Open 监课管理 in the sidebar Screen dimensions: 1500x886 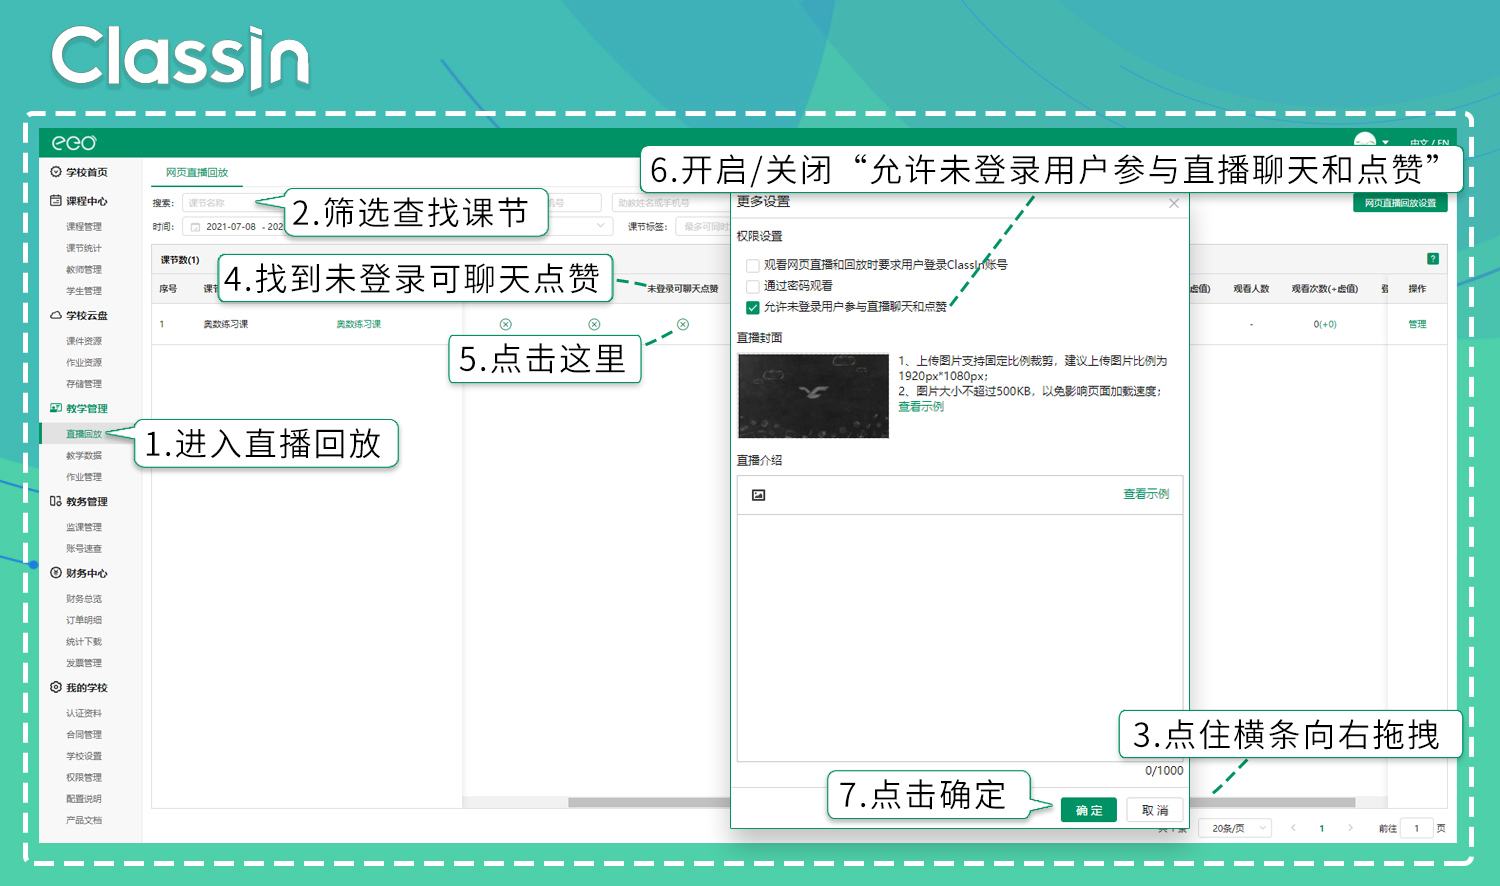84,527
